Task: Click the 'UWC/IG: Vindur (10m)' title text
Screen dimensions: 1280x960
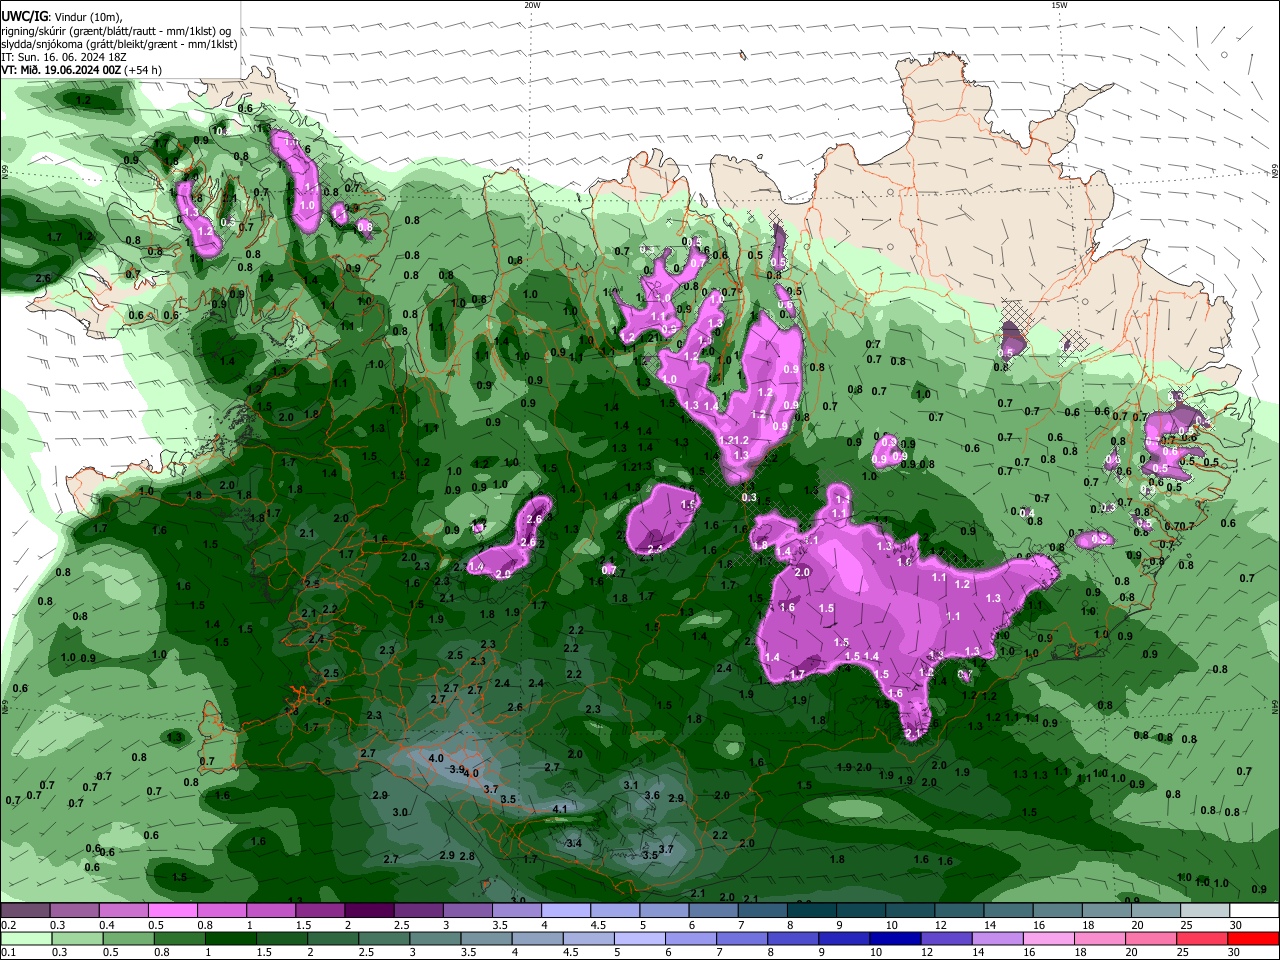Action: 61,16
